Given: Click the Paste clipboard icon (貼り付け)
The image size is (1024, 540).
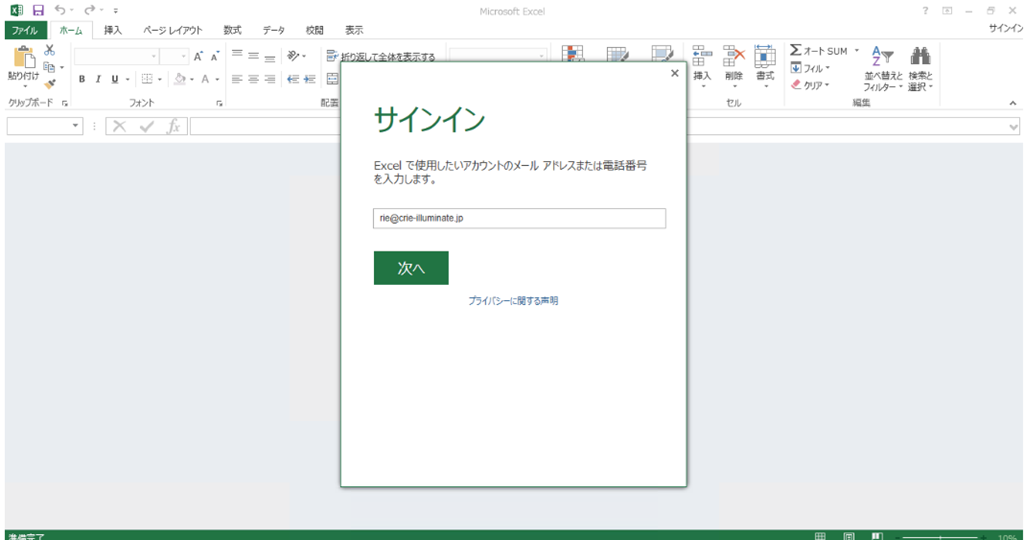Looking at the screenshot, I should 24,58.
